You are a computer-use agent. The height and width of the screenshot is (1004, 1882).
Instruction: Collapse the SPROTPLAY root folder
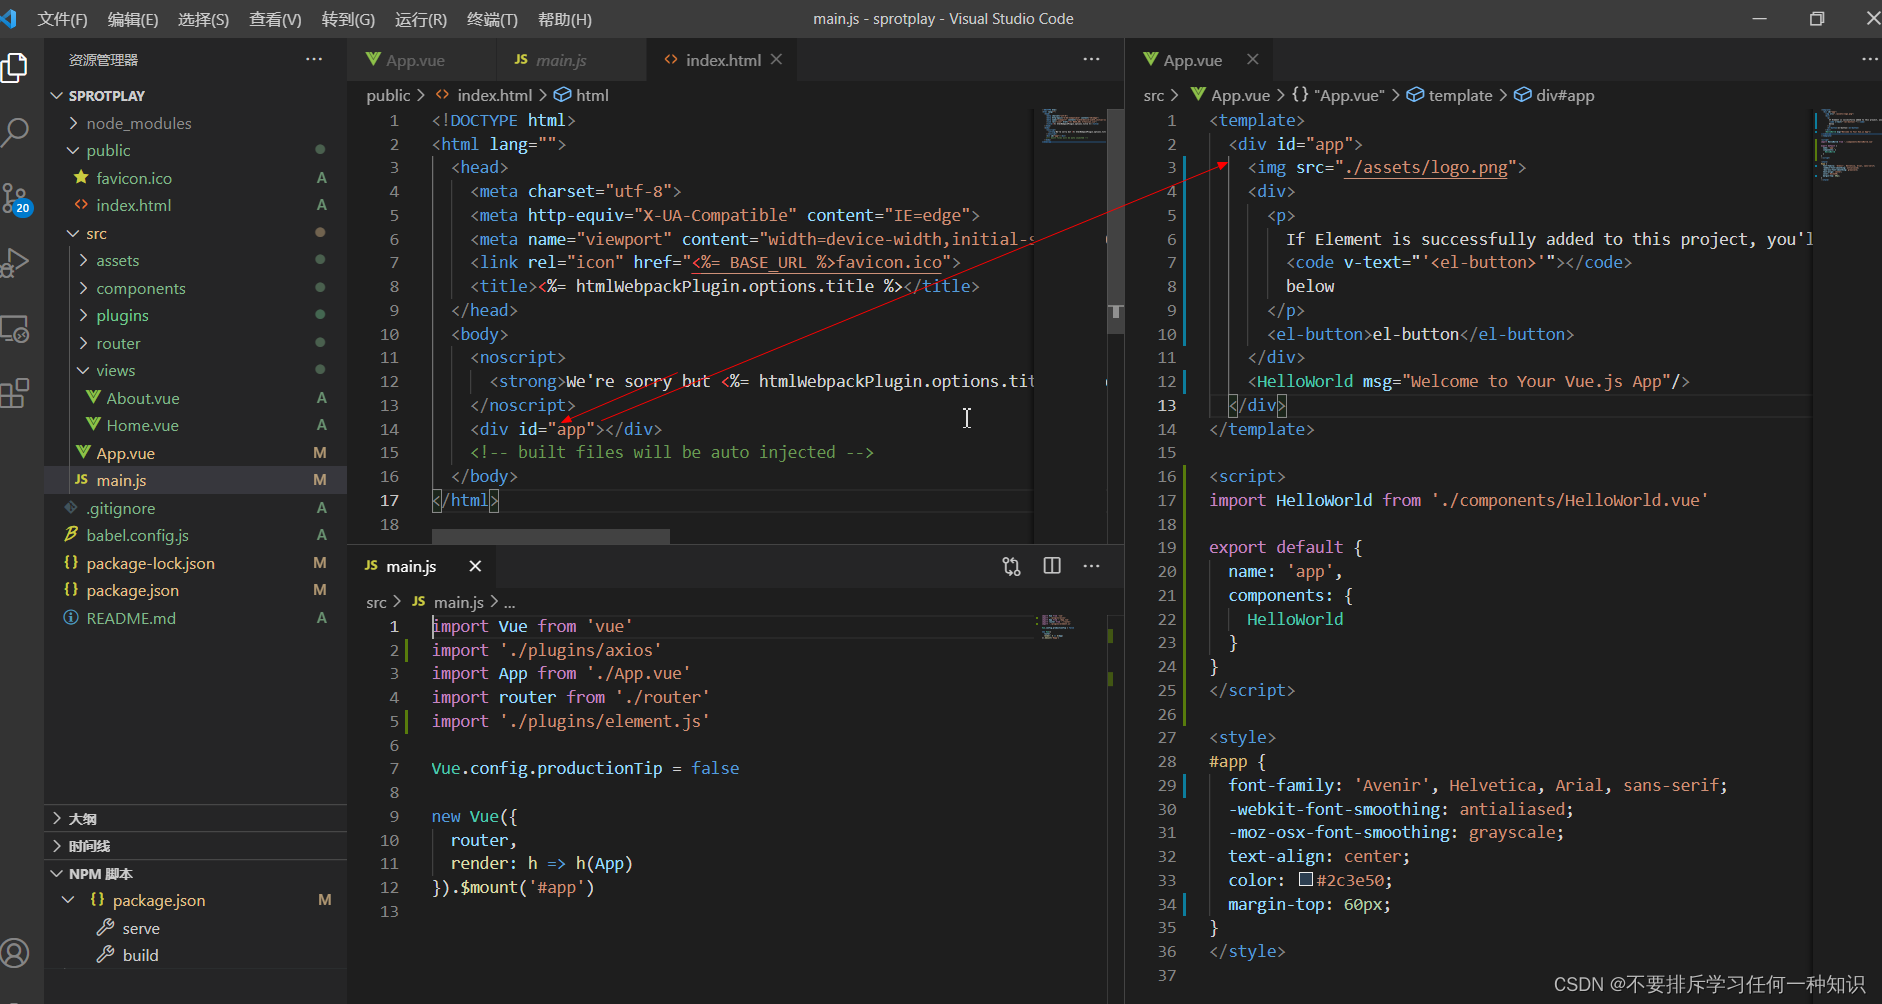[x=57, y=96]
